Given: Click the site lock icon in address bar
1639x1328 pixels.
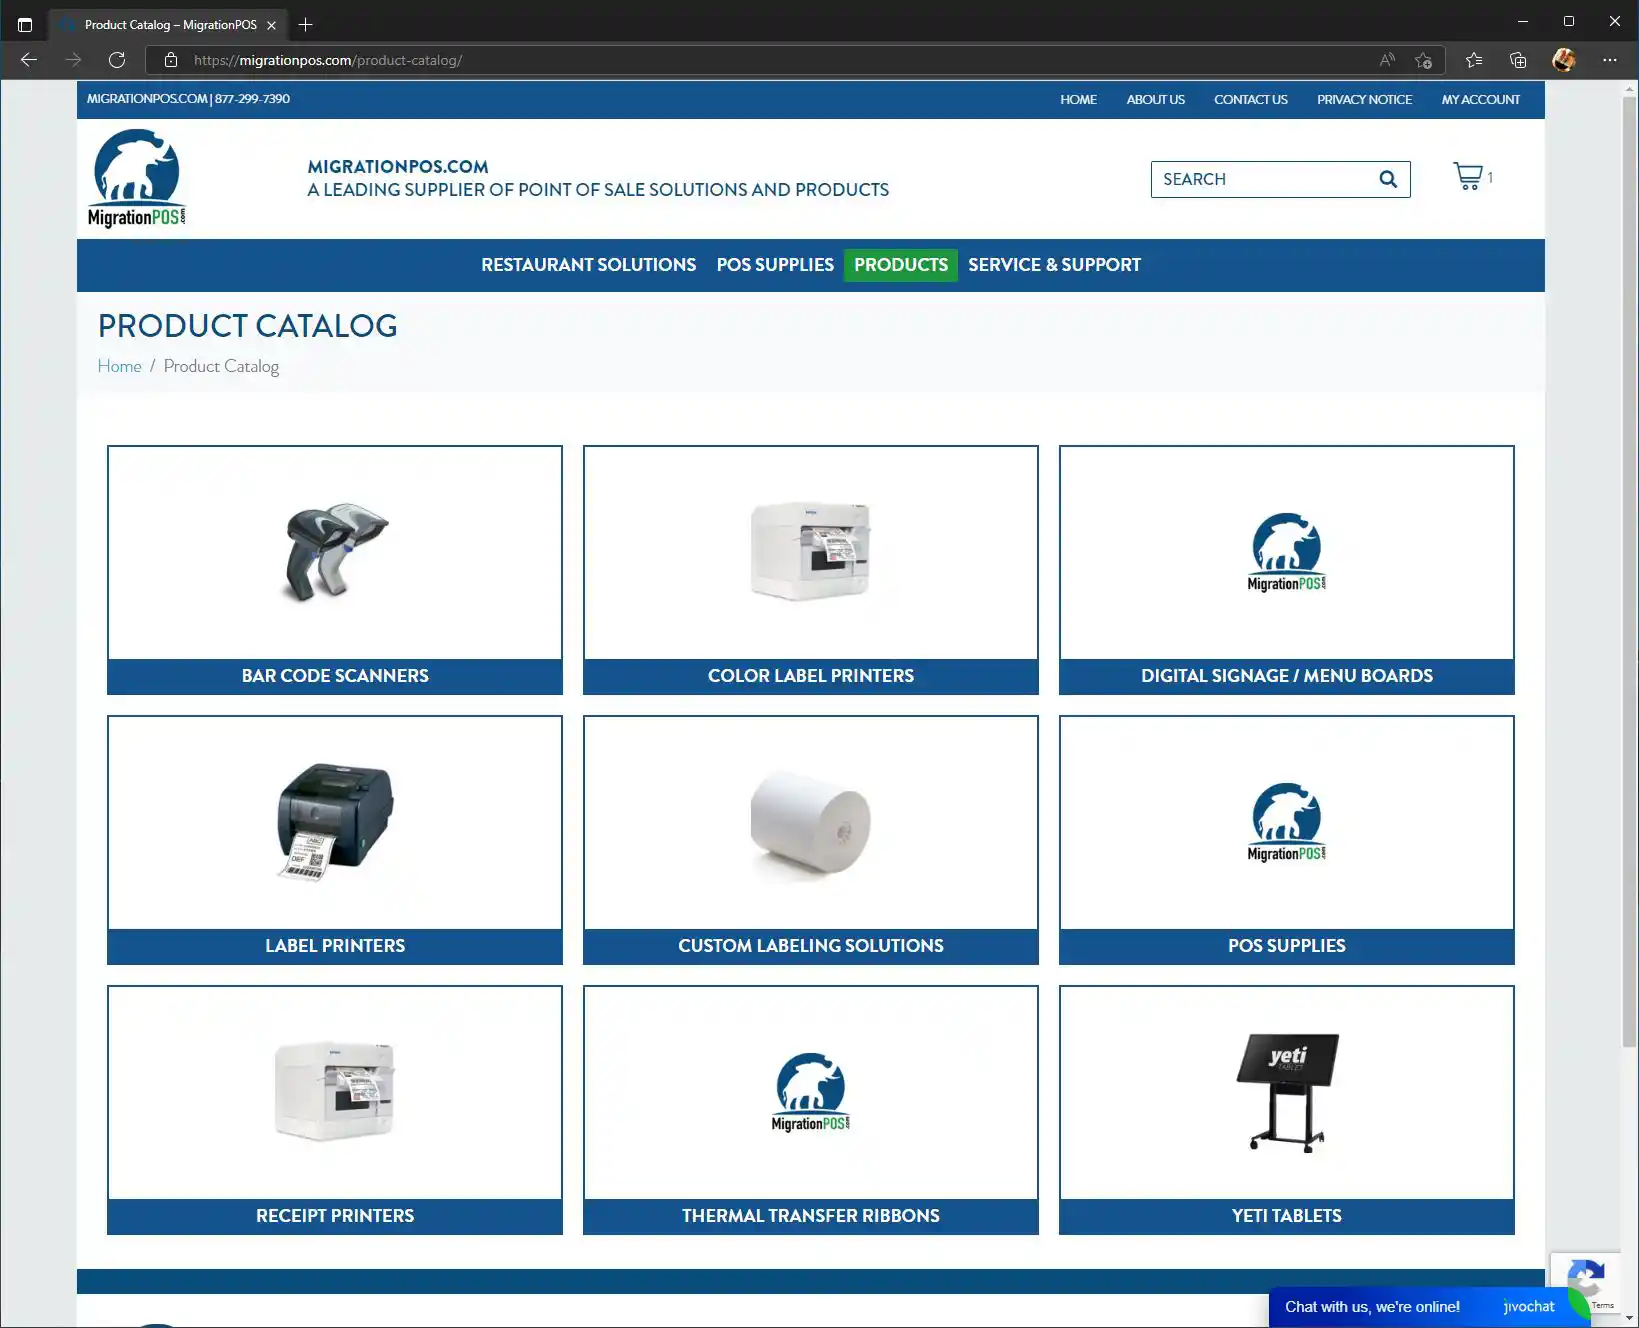Looking at the screenshot, I should [x=171, y=60].
